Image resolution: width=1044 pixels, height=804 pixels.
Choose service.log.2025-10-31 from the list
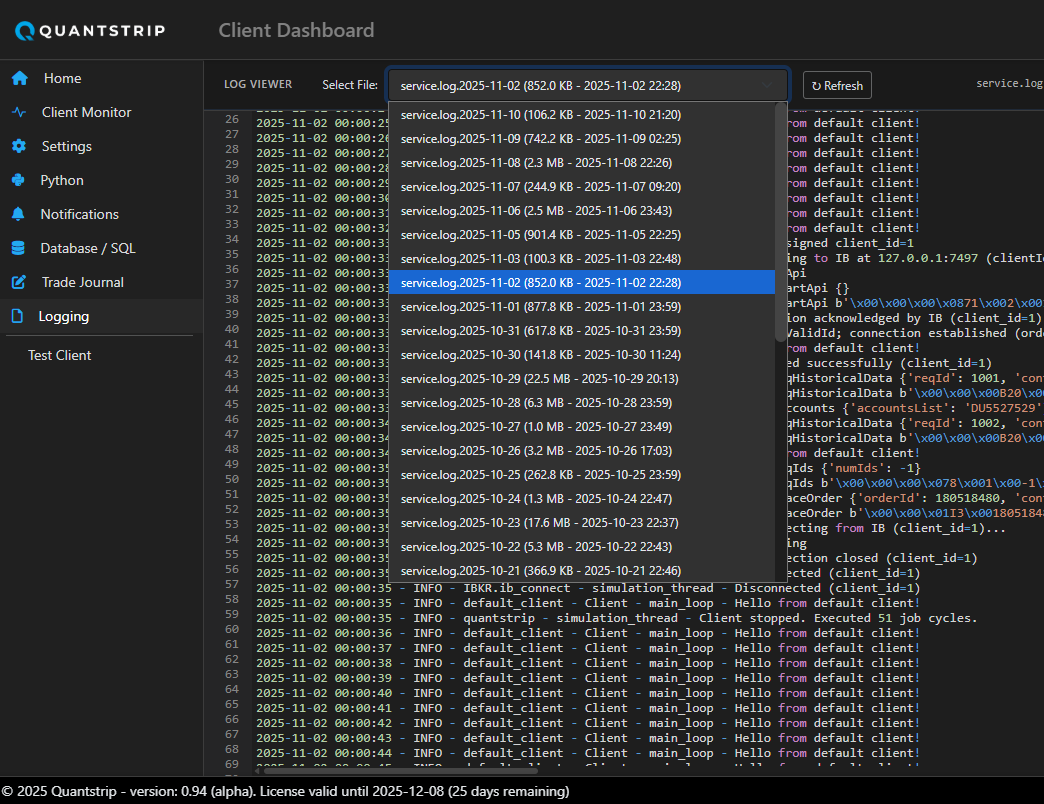coord(582,330)
